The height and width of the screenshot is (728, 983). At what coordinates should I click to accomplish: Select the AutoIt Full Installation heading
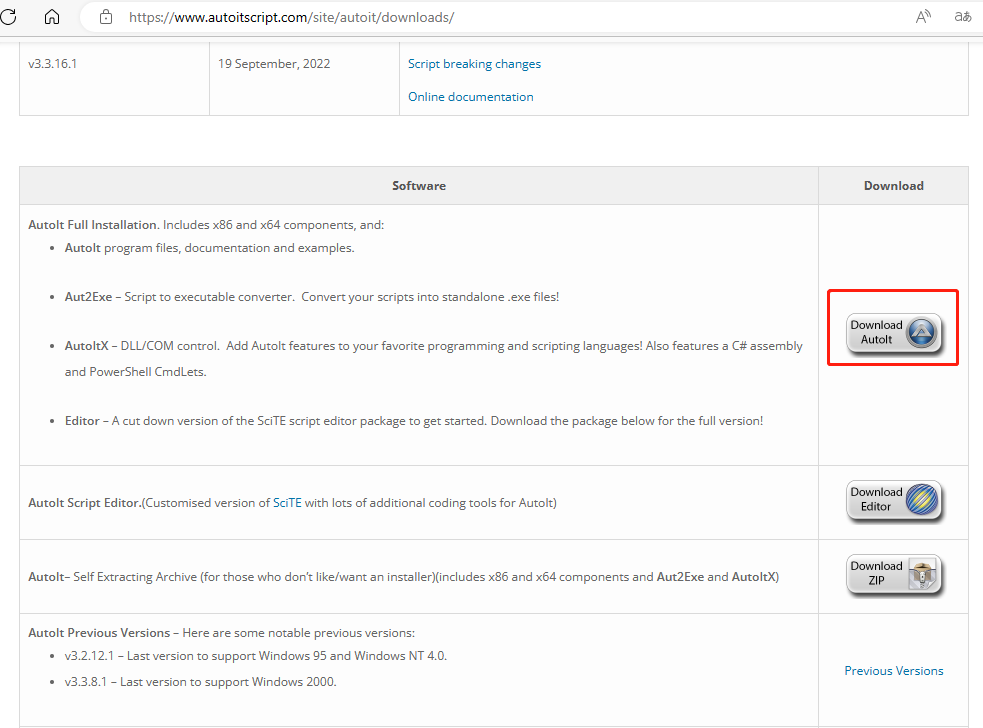[92, 224]
